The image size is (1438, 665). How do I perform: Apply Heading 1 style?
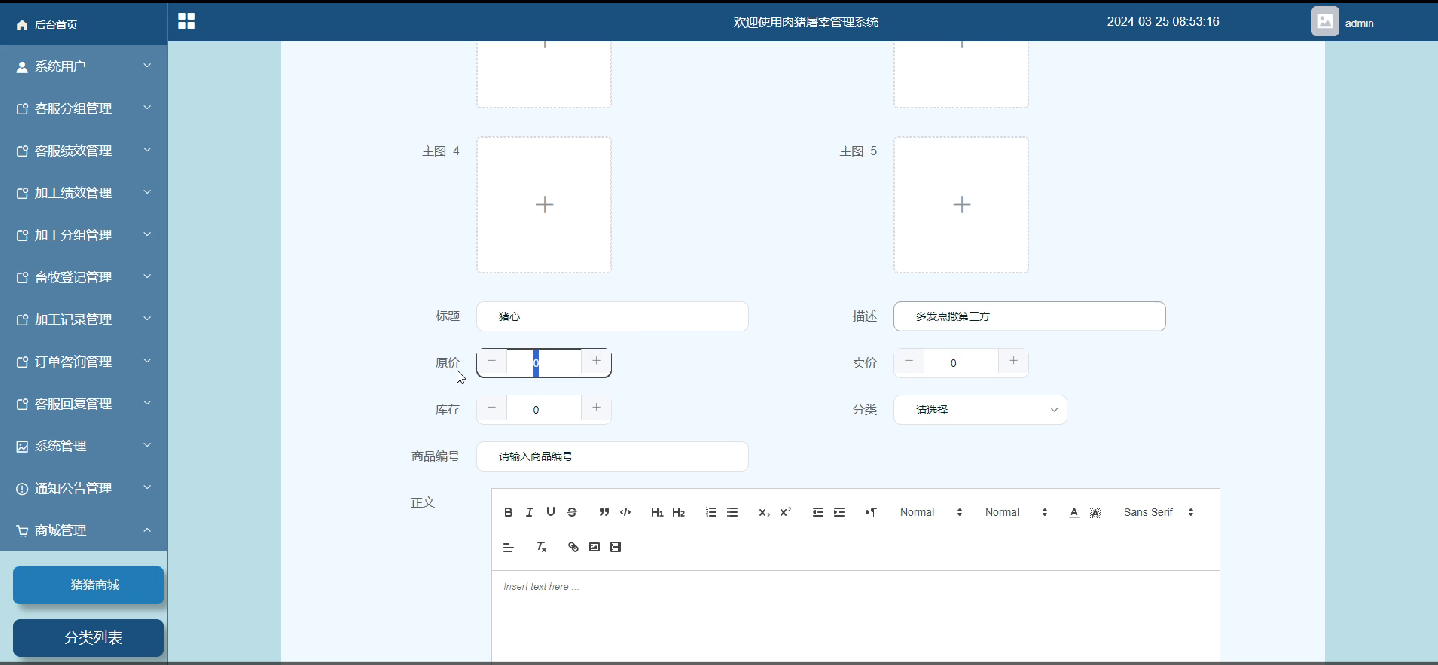point(657,512)
